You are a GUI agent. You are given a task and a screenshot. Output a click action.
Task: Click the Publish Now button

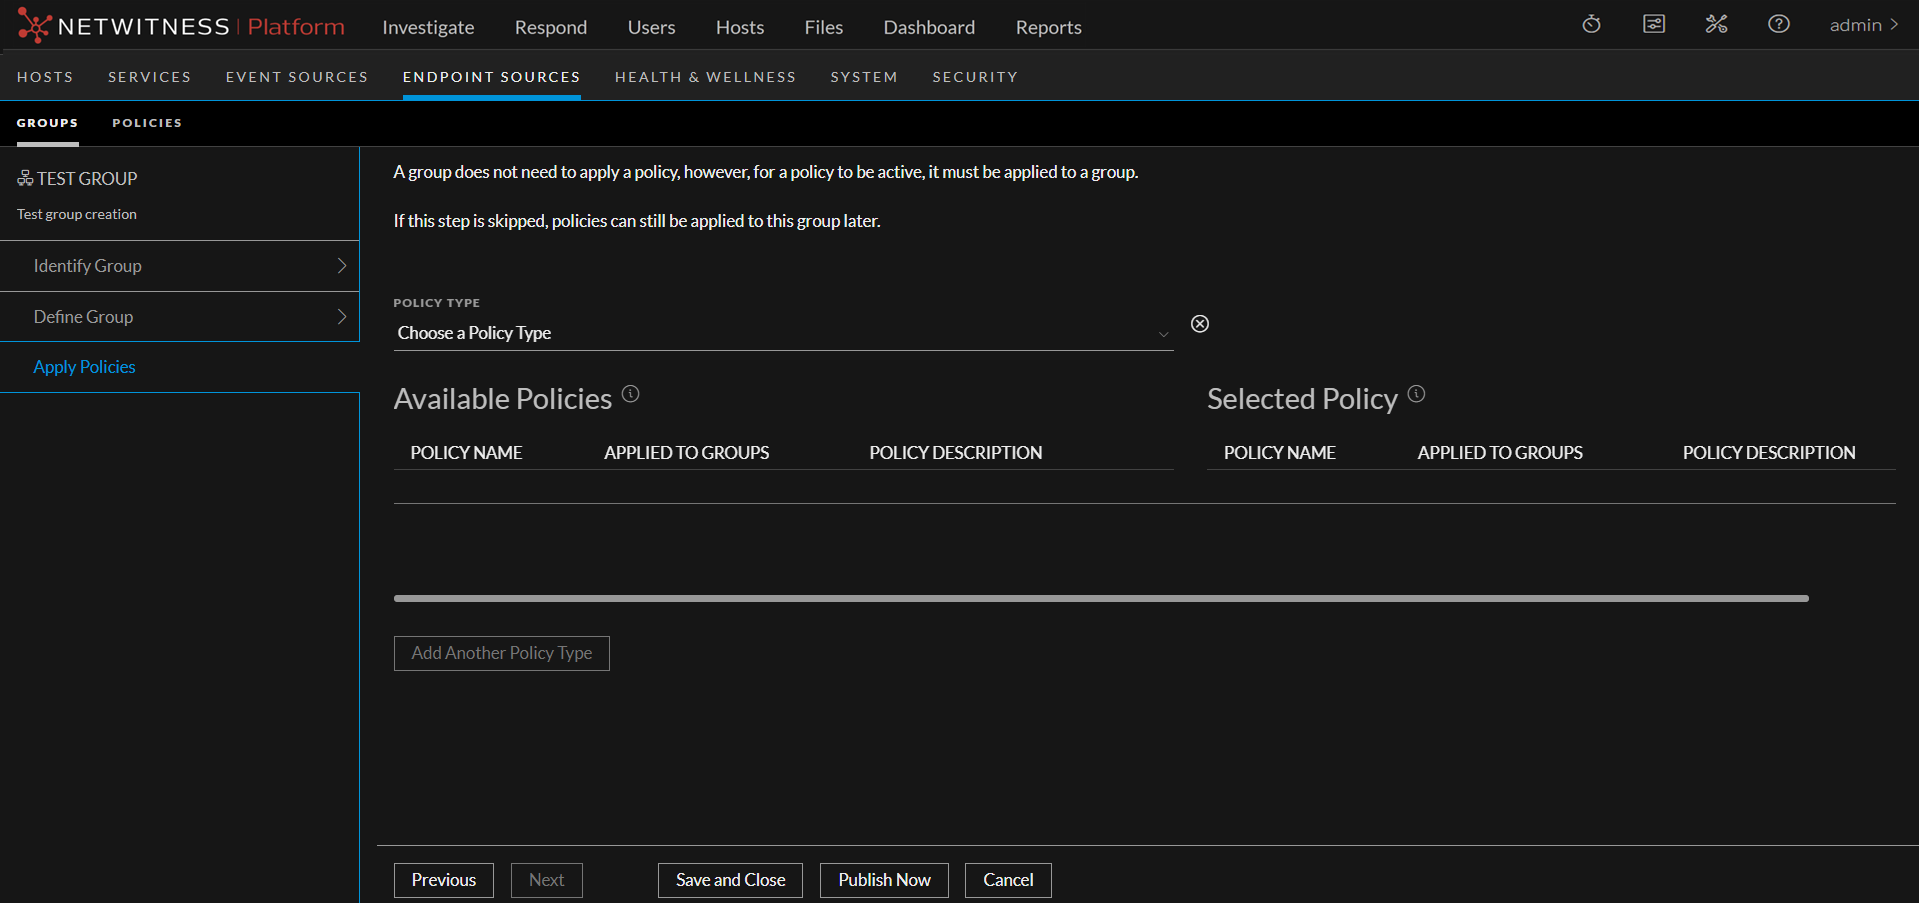[x=884, y=880]
